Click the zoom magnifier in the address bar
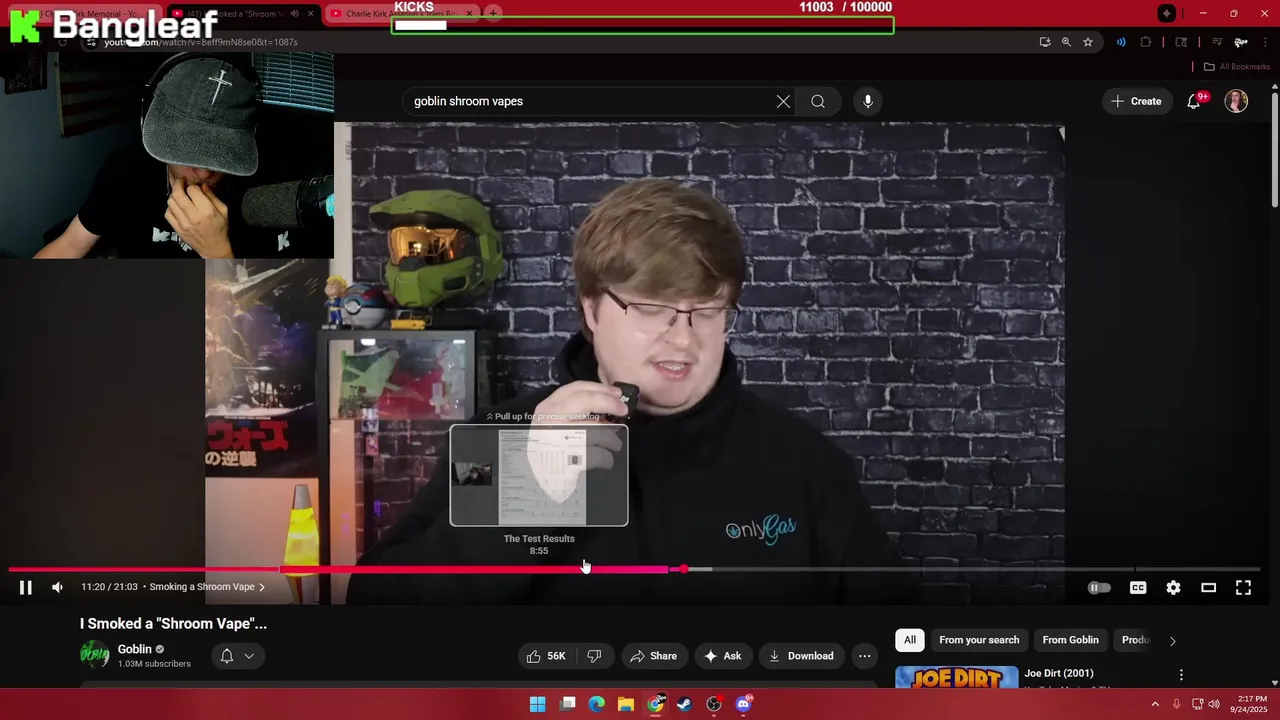The height and width of the screenshot is (720, 1280). (x=1066, y=42)
